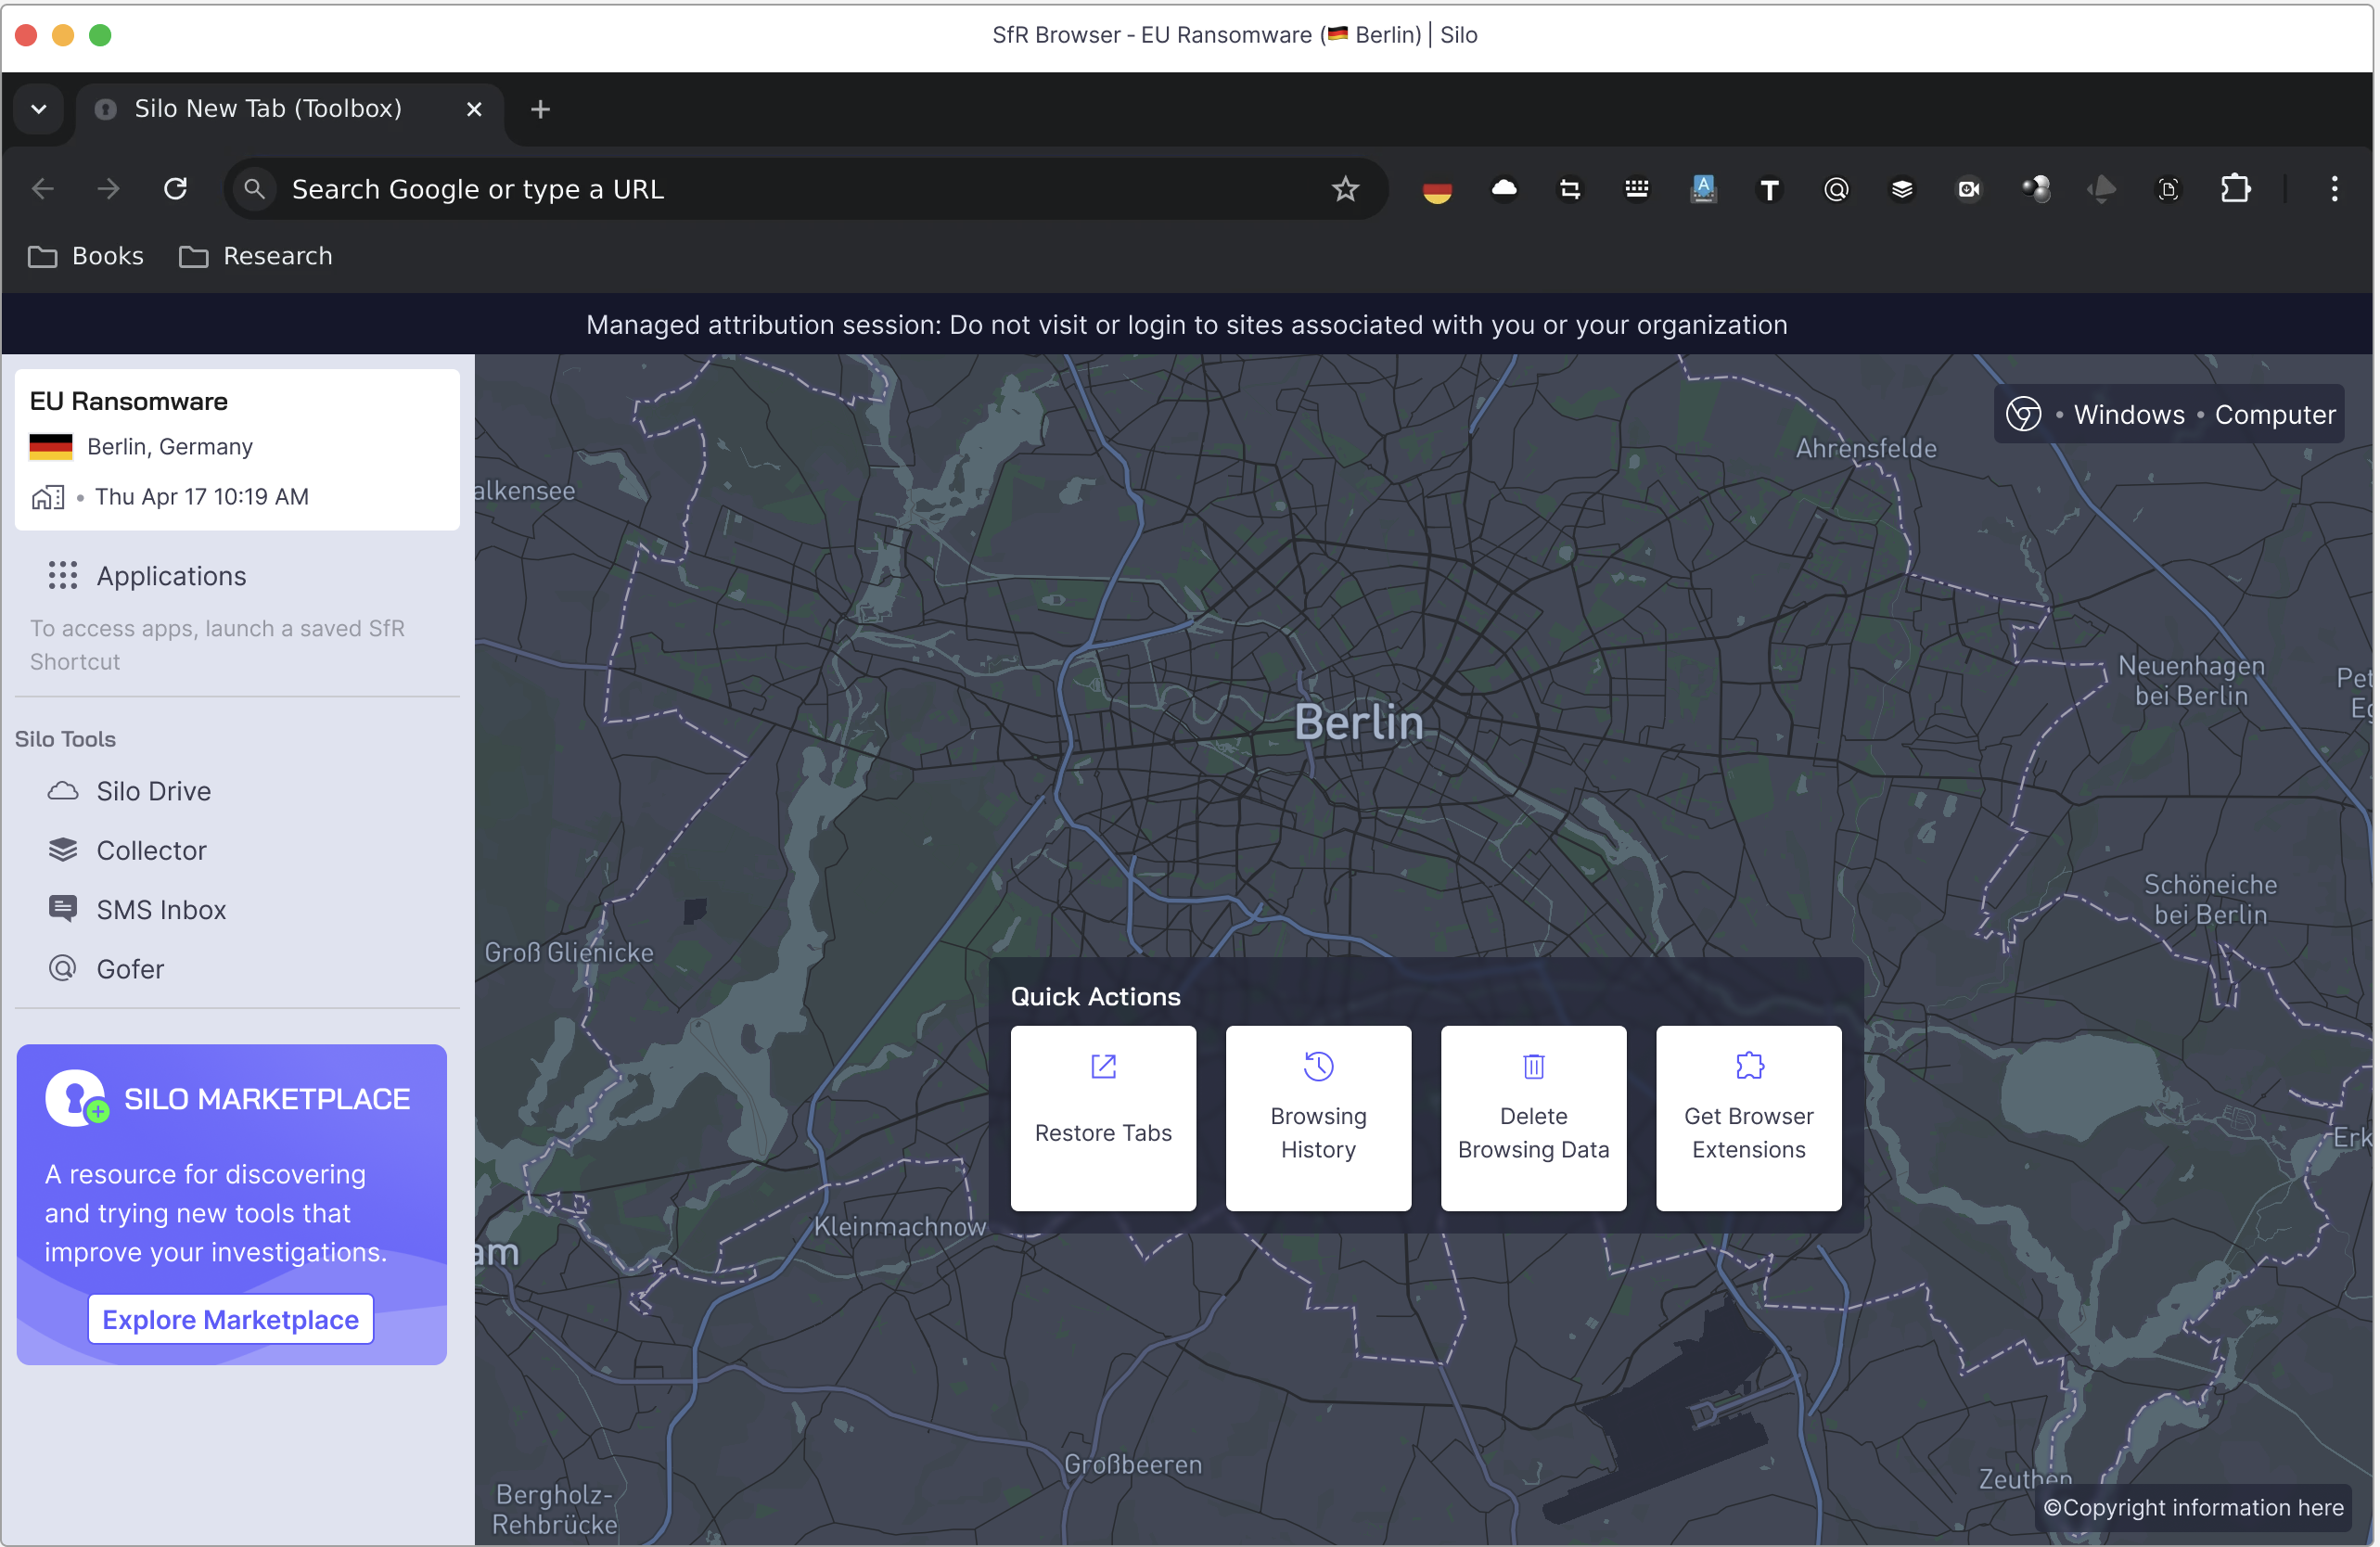Open the Extensions puzzle piece icon
Screen dimensions: 2380x1547
[x=2235, y=189]
